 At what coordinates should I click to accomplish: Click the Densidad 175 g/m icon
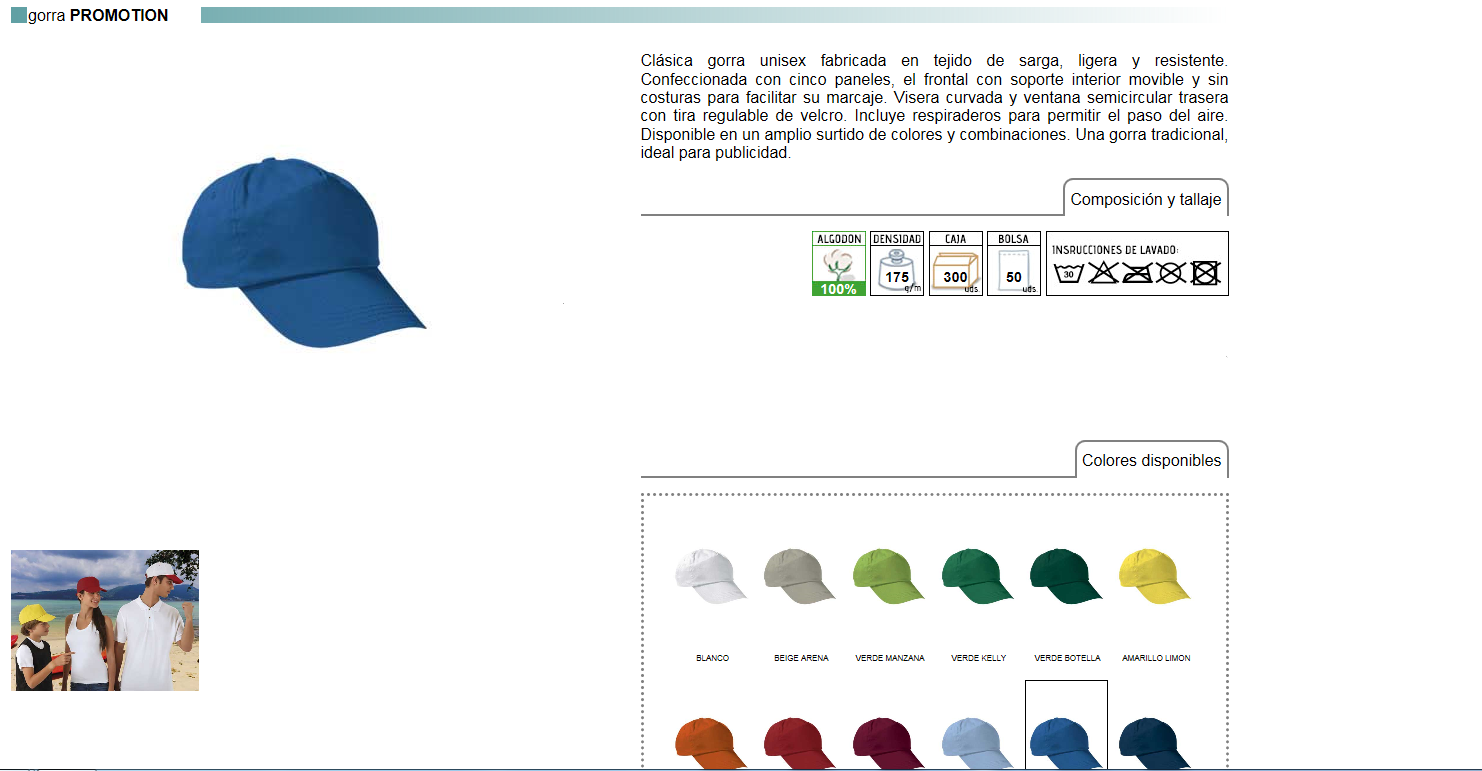tap(897, 264)
